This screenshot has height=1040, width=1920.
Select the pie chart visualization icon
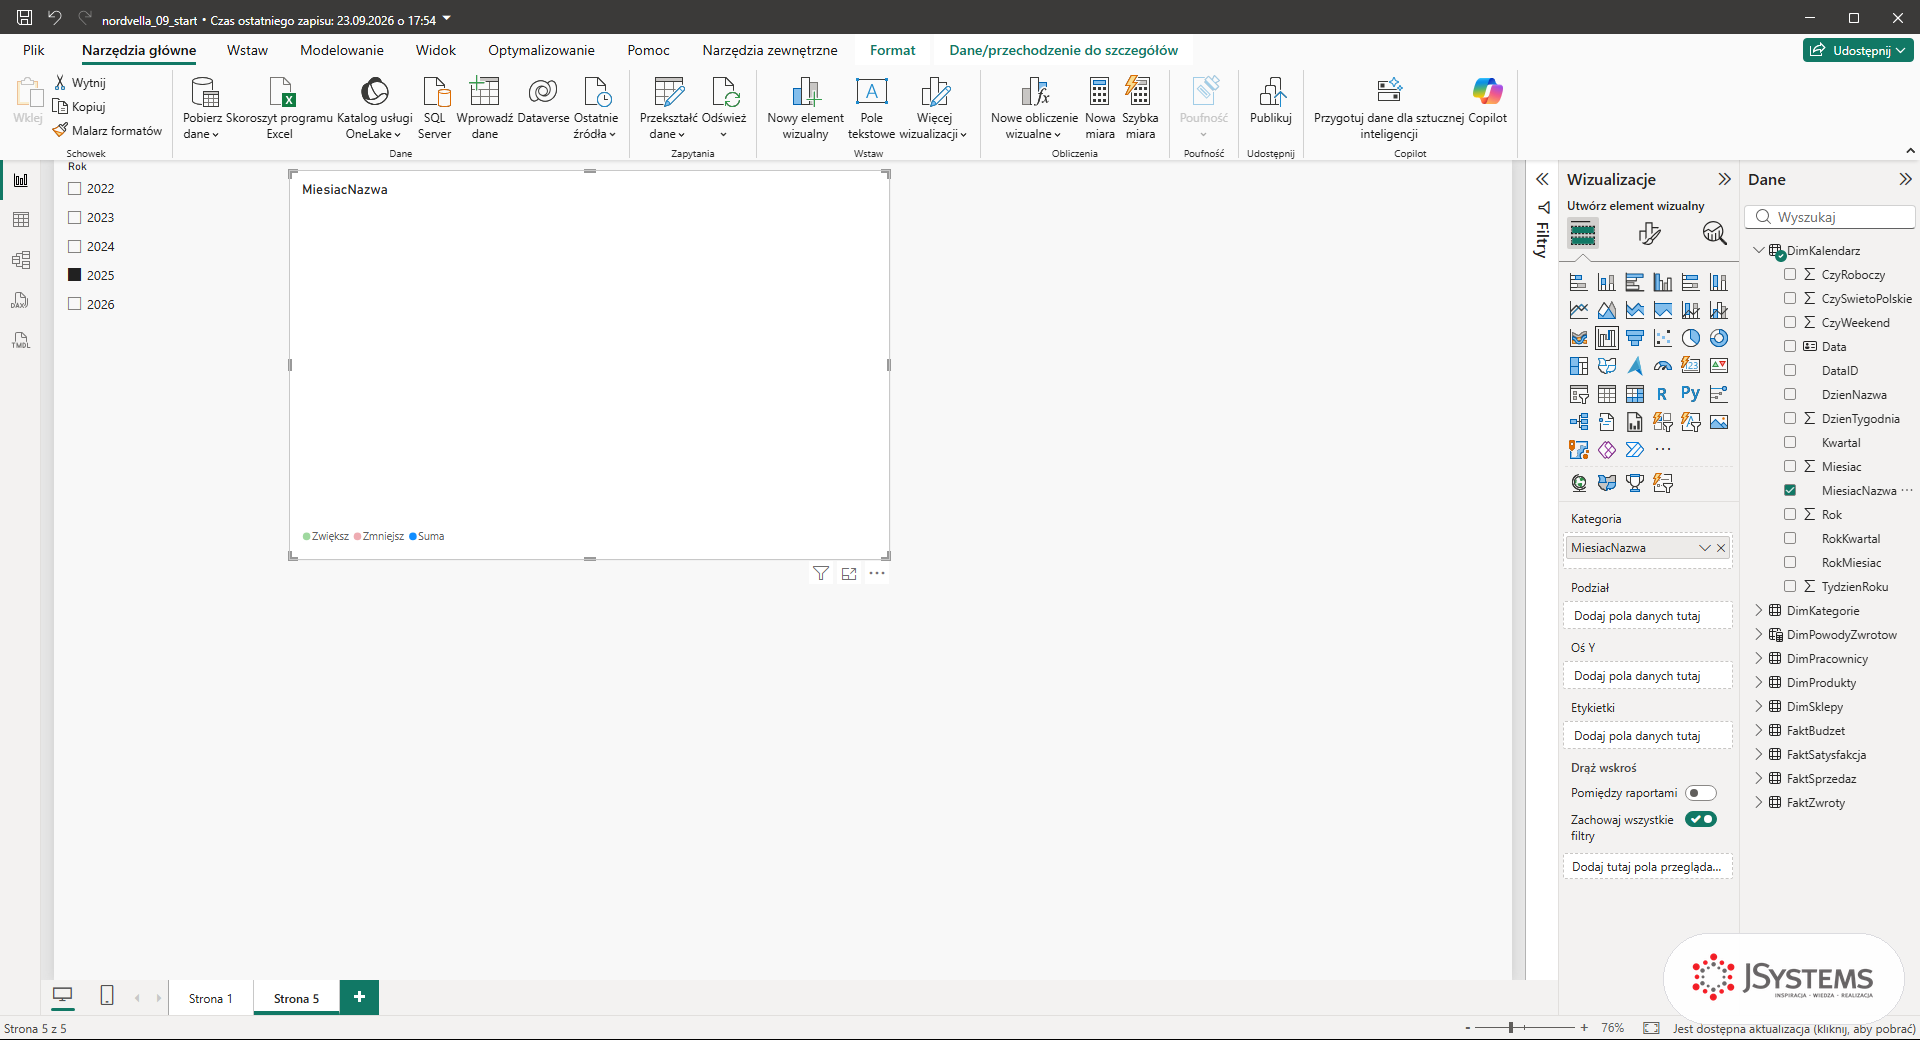(1690, 338)
